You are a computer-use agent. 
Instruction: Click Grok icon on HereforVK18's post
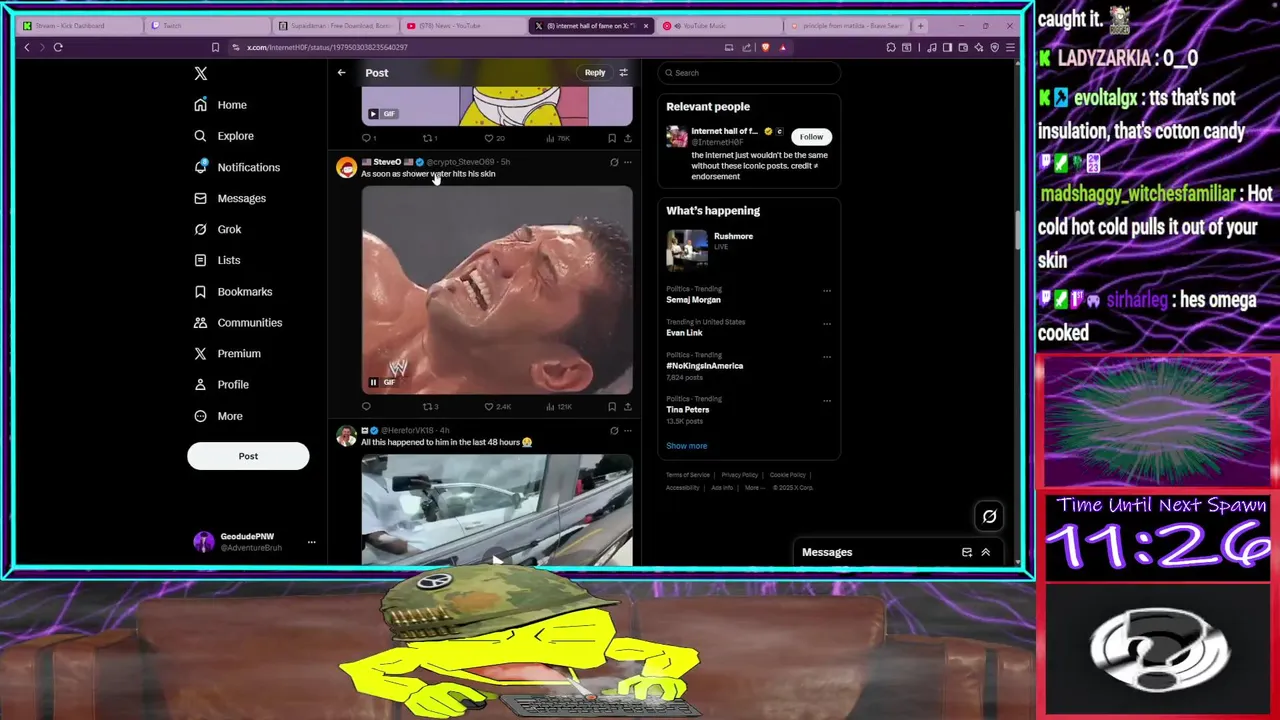(x=614, y=431)
